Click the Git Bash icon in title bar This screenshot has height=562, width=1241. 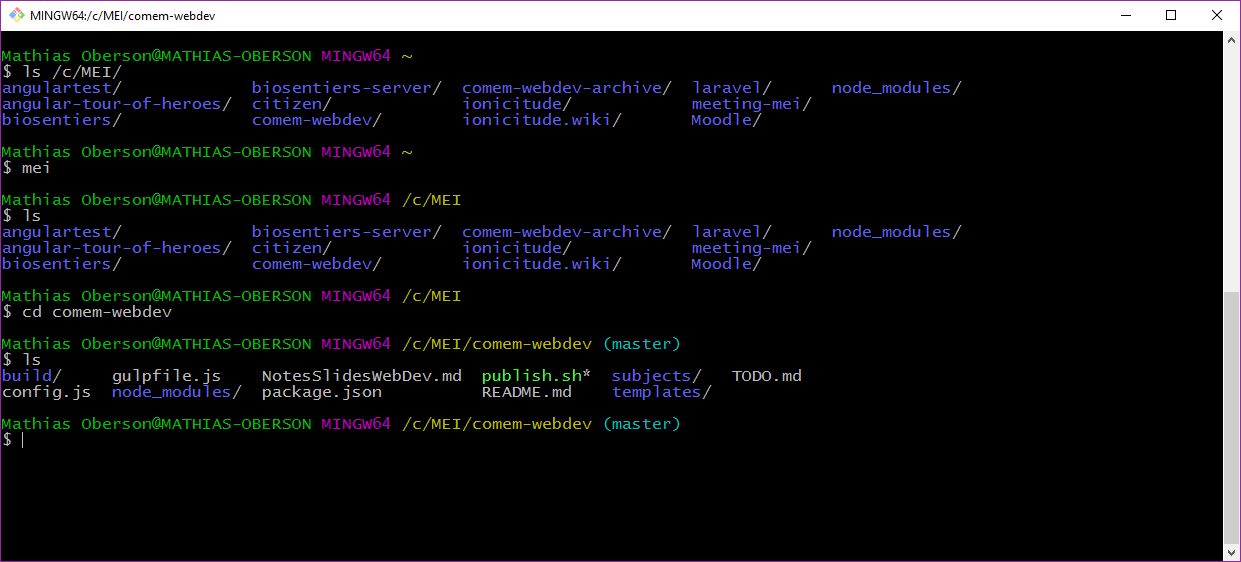point(17,16)
